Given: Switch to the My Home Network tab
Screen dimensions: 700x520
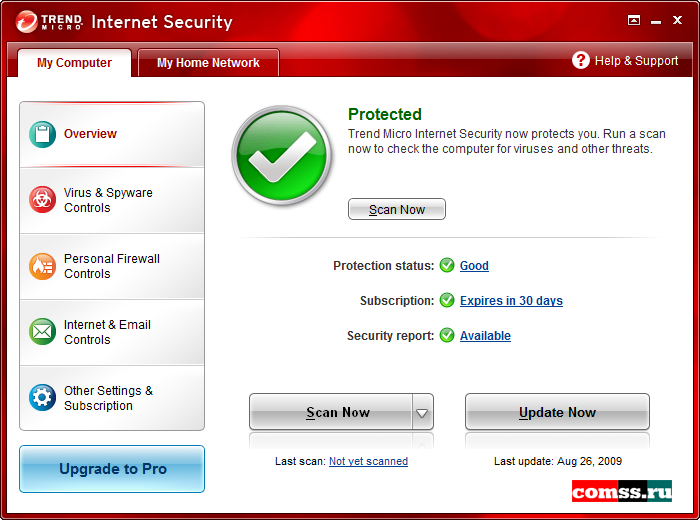Looking at the screenshot, I should pyautogui.click(x=208, y=62).
